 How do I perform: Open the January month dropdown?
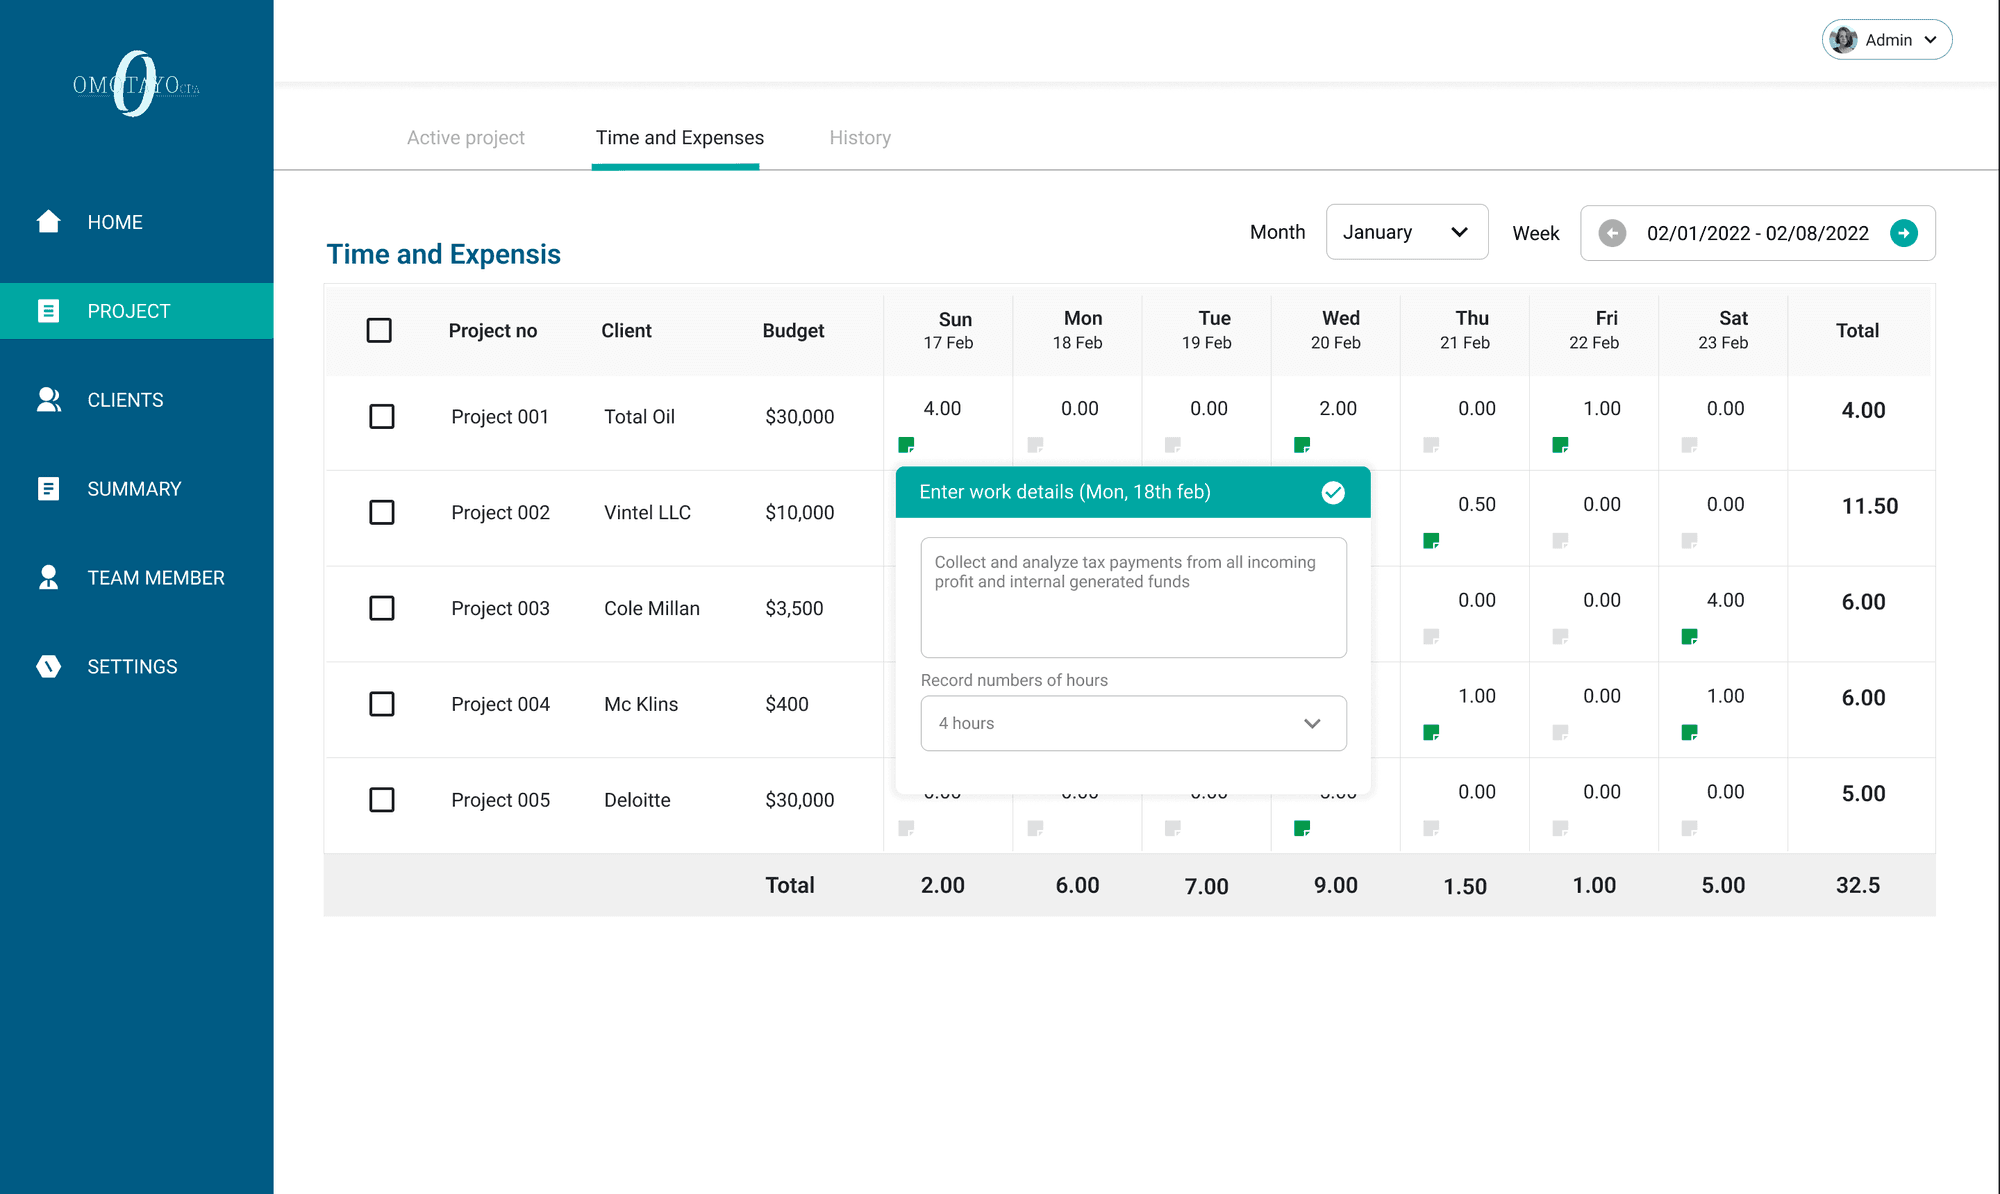coord(1406,232)
